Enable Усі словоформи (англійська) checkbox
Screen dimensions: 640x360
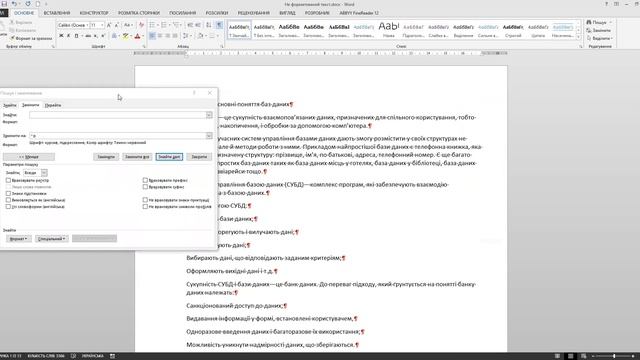(8, 207)
